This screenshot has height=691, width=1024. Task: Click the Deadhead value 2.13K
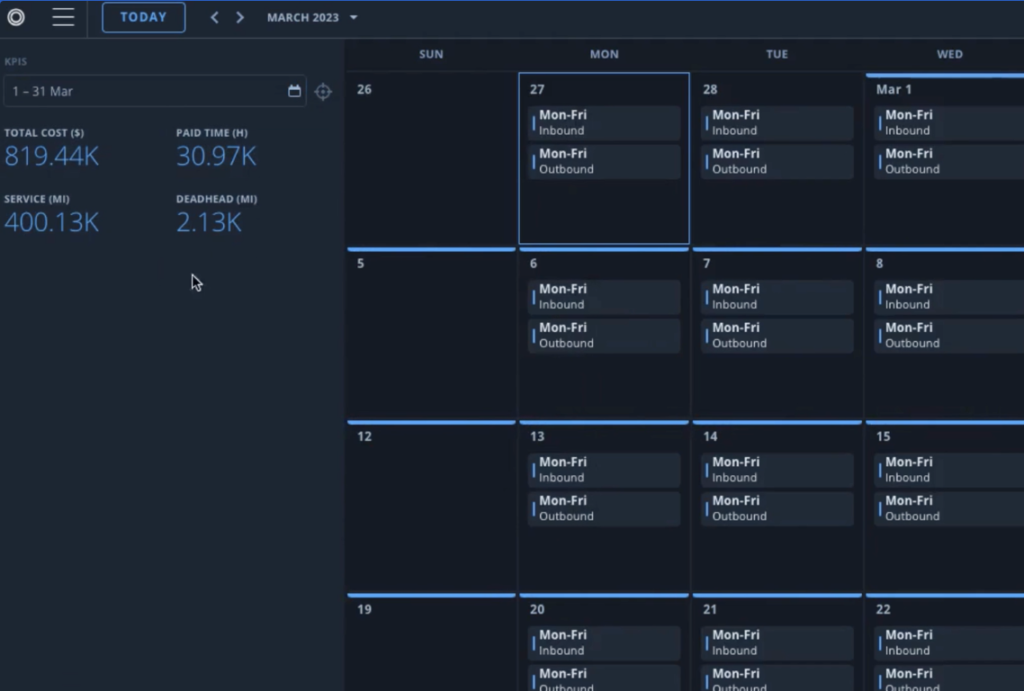pos(208,223)
